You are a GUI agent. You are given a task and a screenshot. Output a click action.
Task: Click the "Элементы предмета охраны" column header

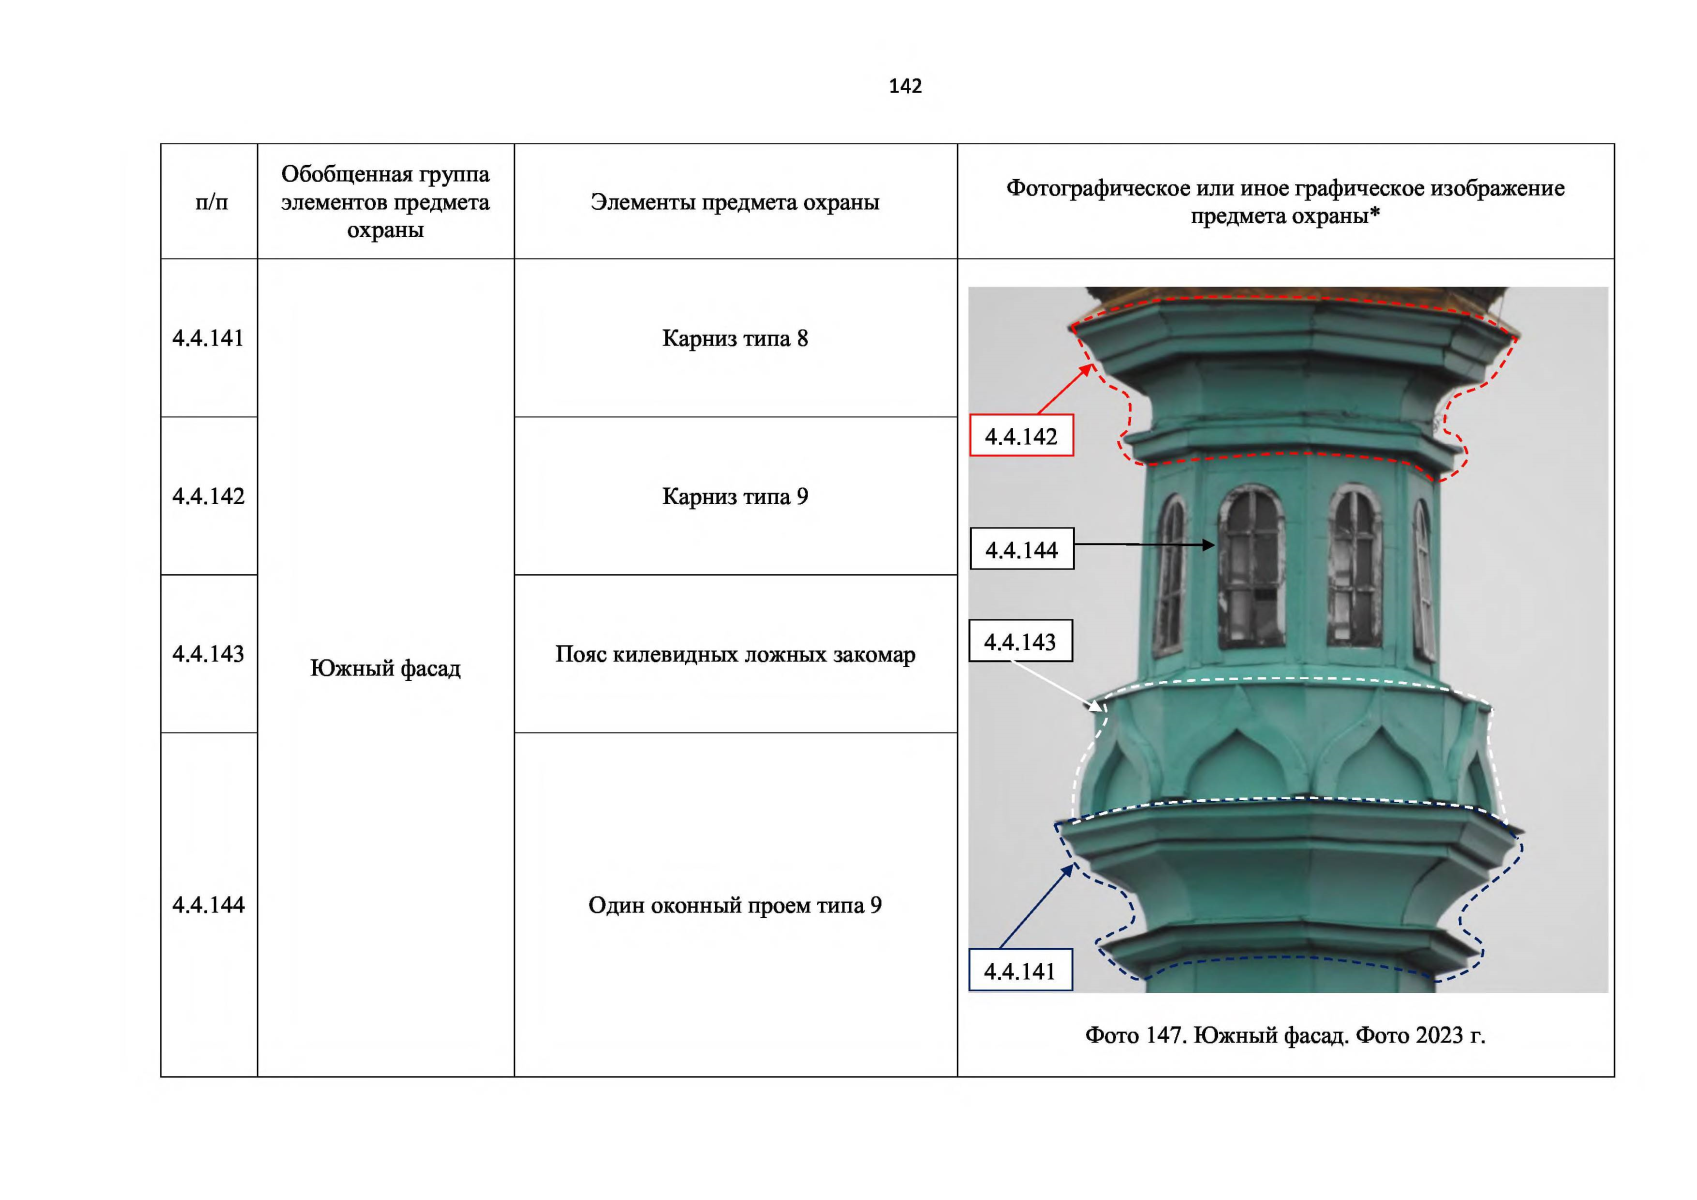[x=735, y=202]
